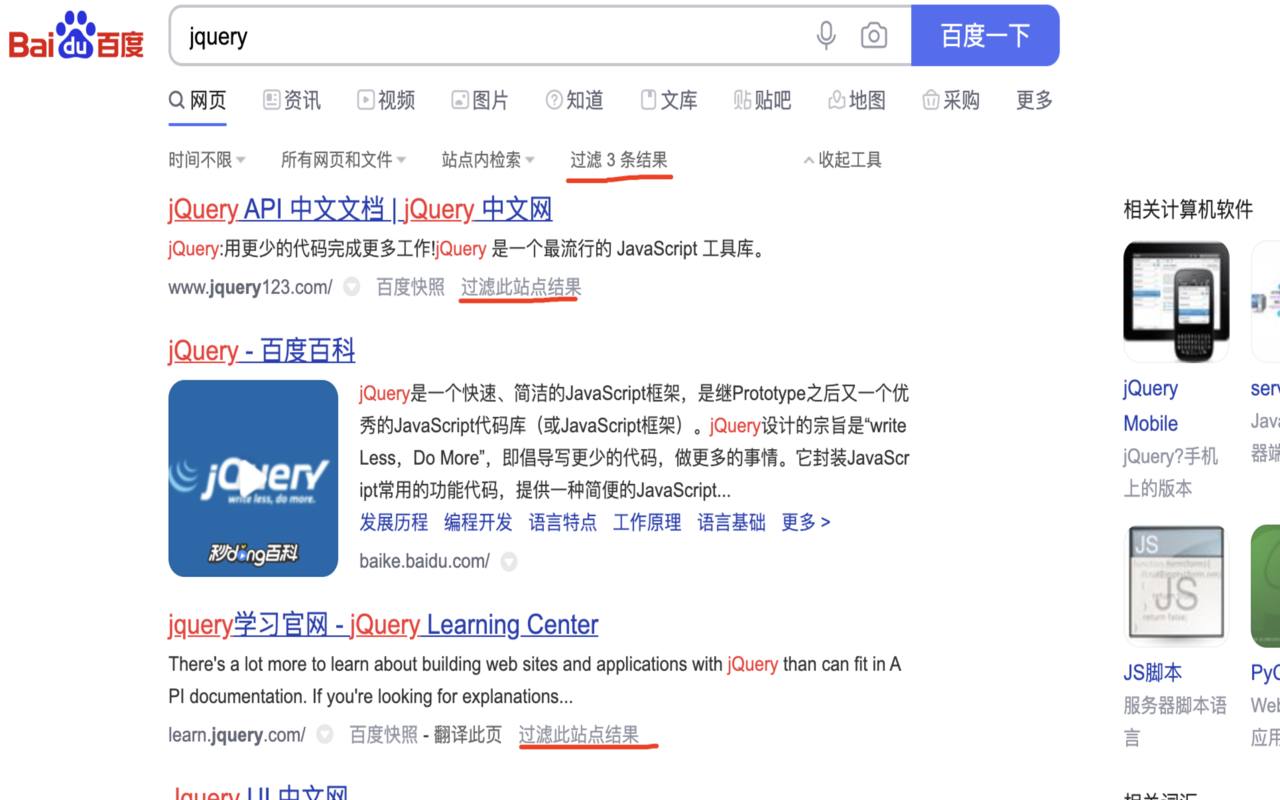The height and width of the screenshot is (800, 1280).
Task: Open the 视频 tab
Action: [x=386, y=100]
